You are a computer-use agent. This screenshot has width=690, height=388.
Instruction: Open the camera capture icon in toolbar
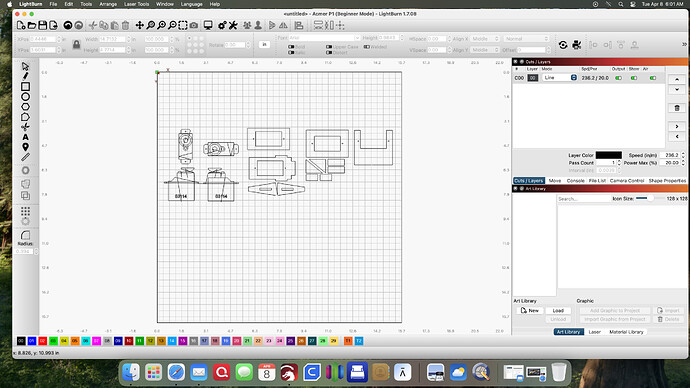click(194, 26)
